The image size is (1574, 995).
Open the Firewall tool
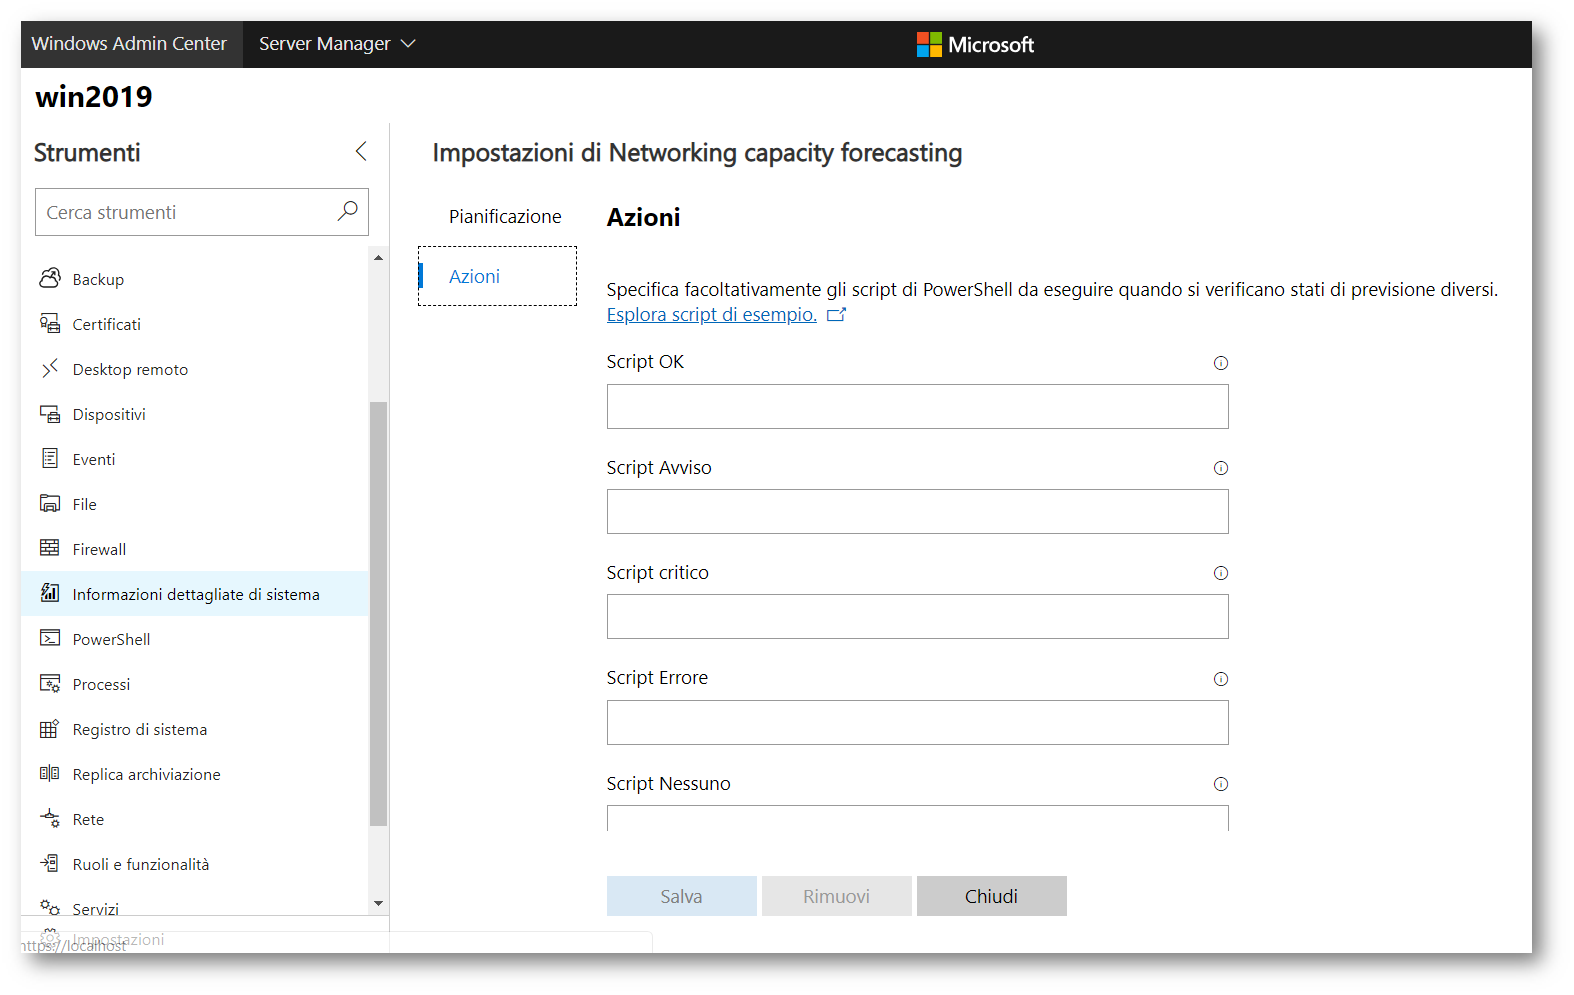click(195, 549)
